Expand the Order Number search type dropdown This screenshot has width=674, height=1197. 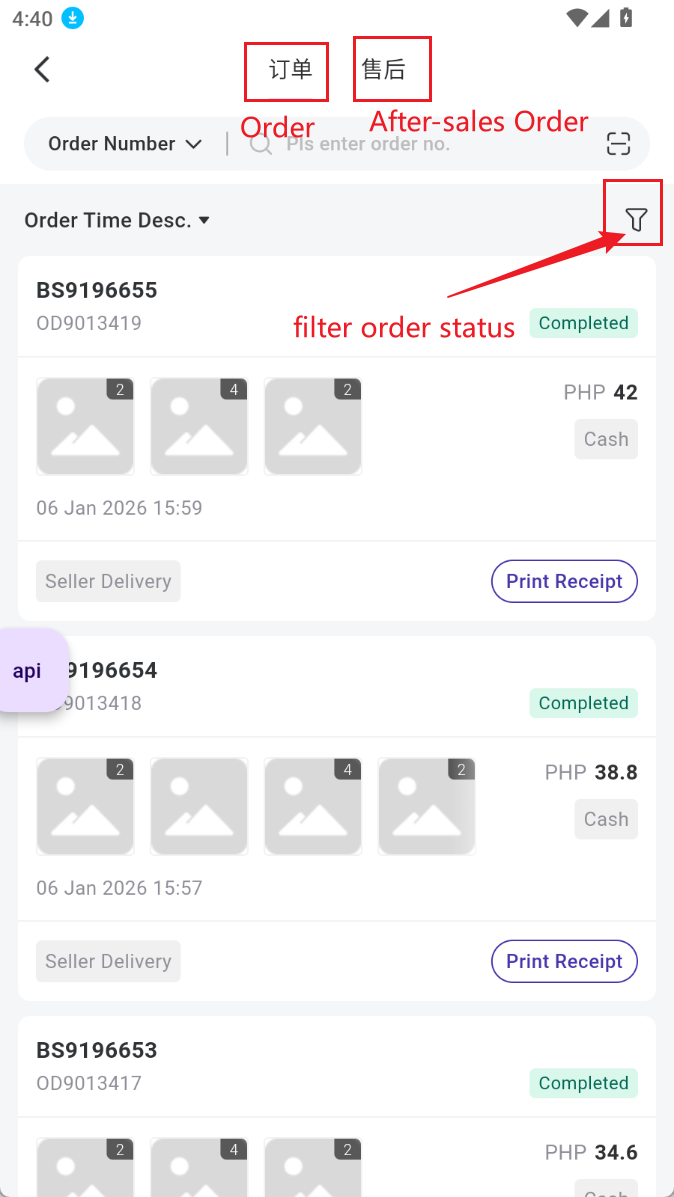coord(125,144)
